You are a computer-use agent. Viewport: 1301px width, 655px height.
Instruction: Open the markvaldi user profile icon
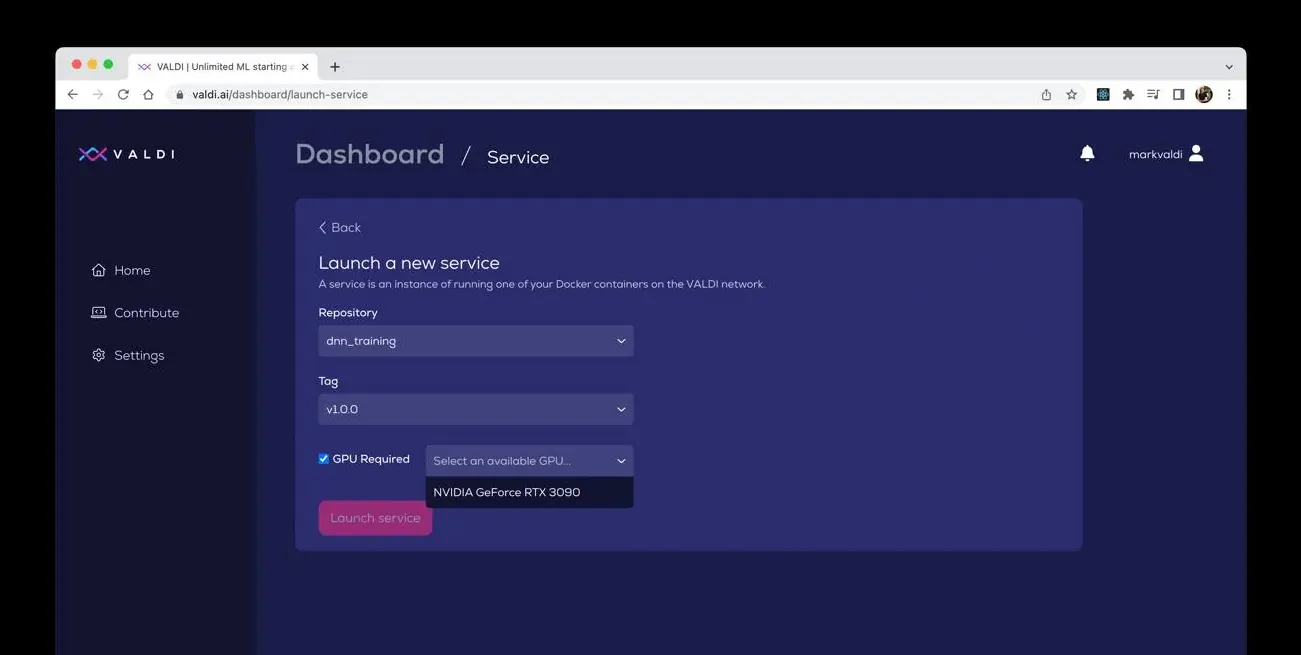[1196, 153]
